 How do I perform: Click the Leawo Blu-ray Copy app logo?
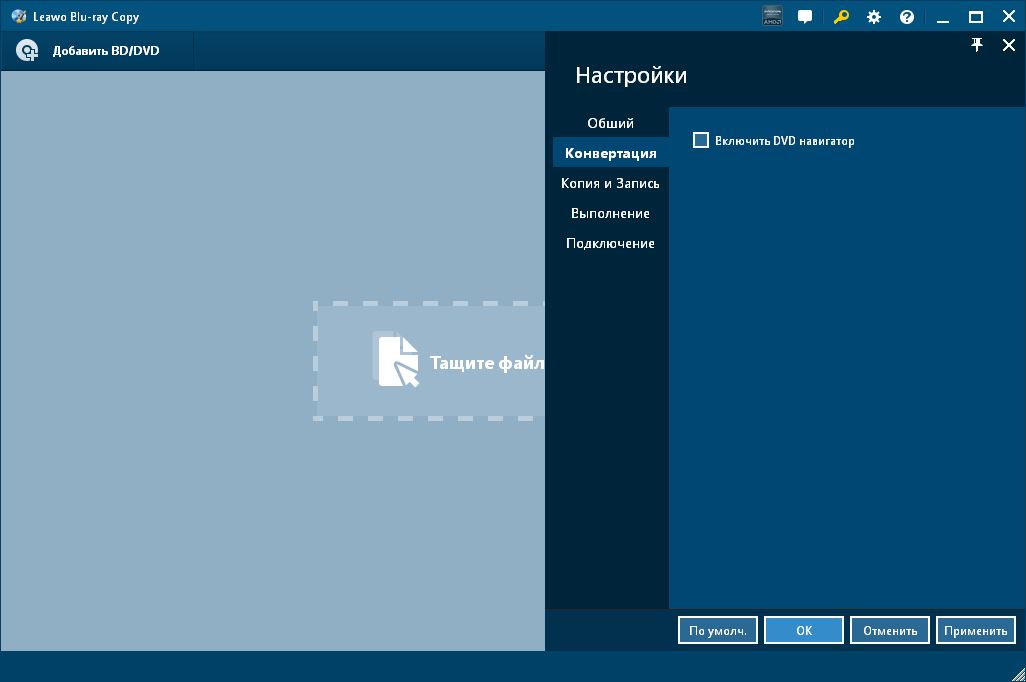tap(19, 16)
